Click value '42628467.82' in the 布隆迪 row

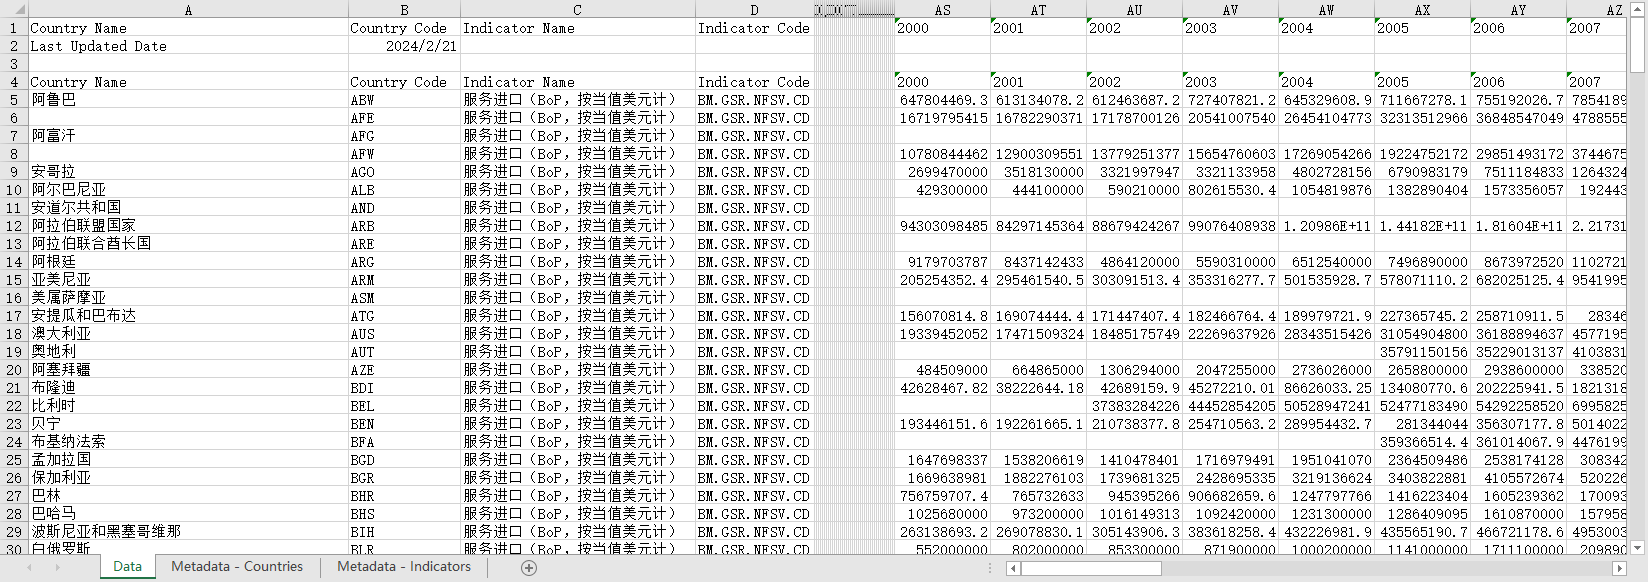[942, 388]
